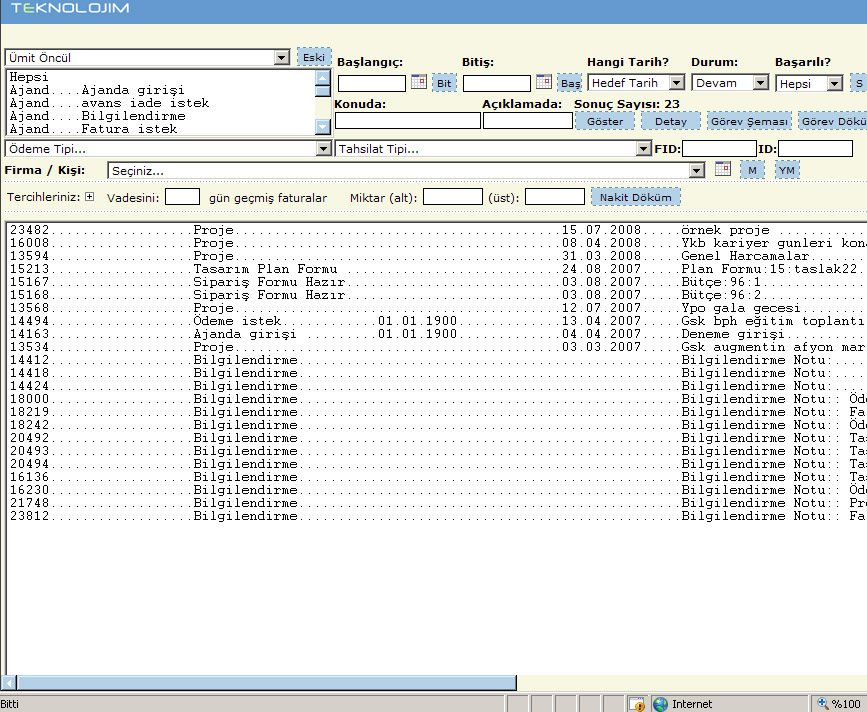Click Internet zone globe icon in status bar

pyautogui.click(x=660, y=704)
